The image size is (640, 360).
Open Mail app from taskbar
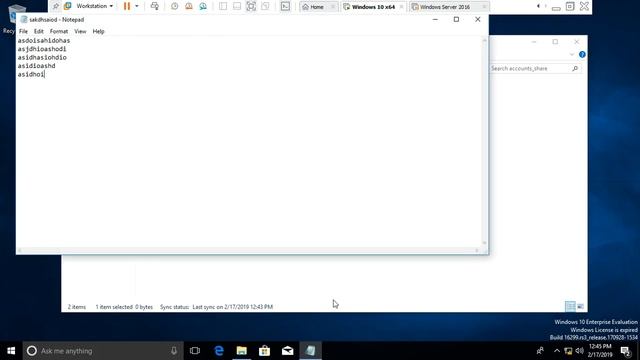(x=287, y=351)
